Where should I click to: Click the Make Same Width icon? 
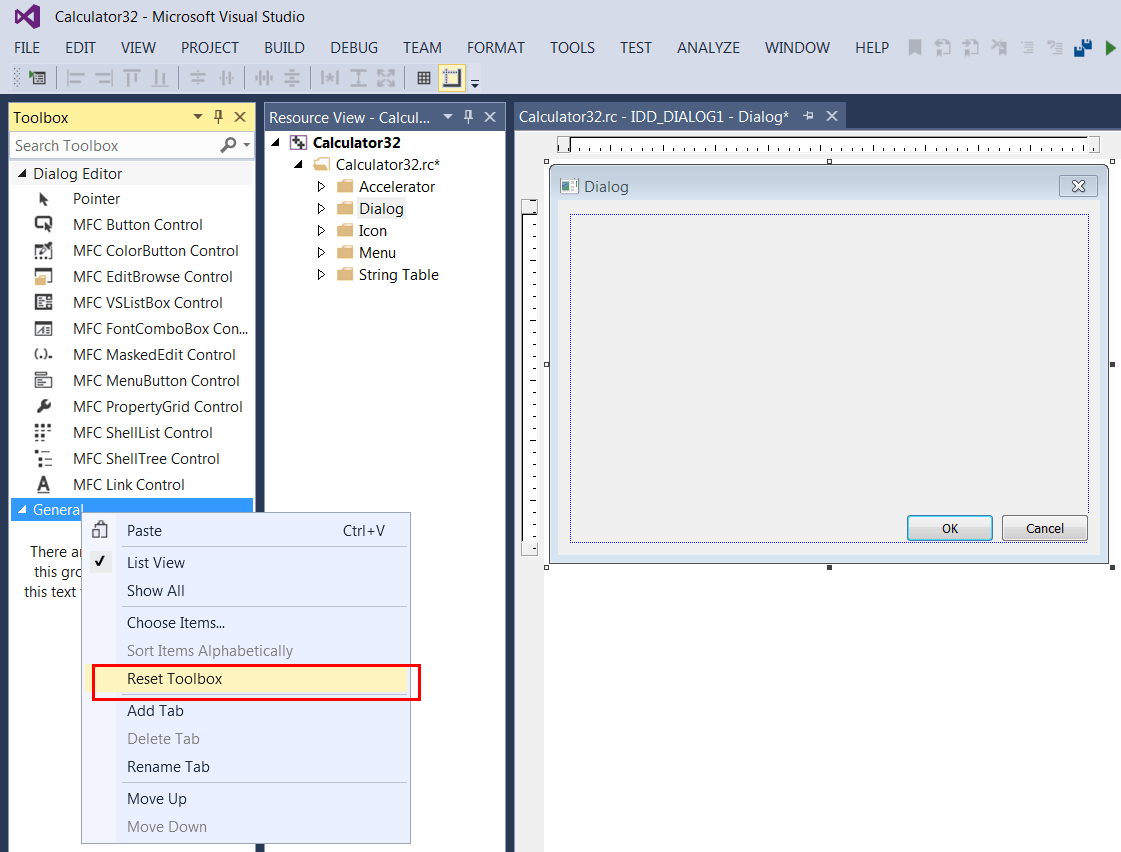[330, 78]
